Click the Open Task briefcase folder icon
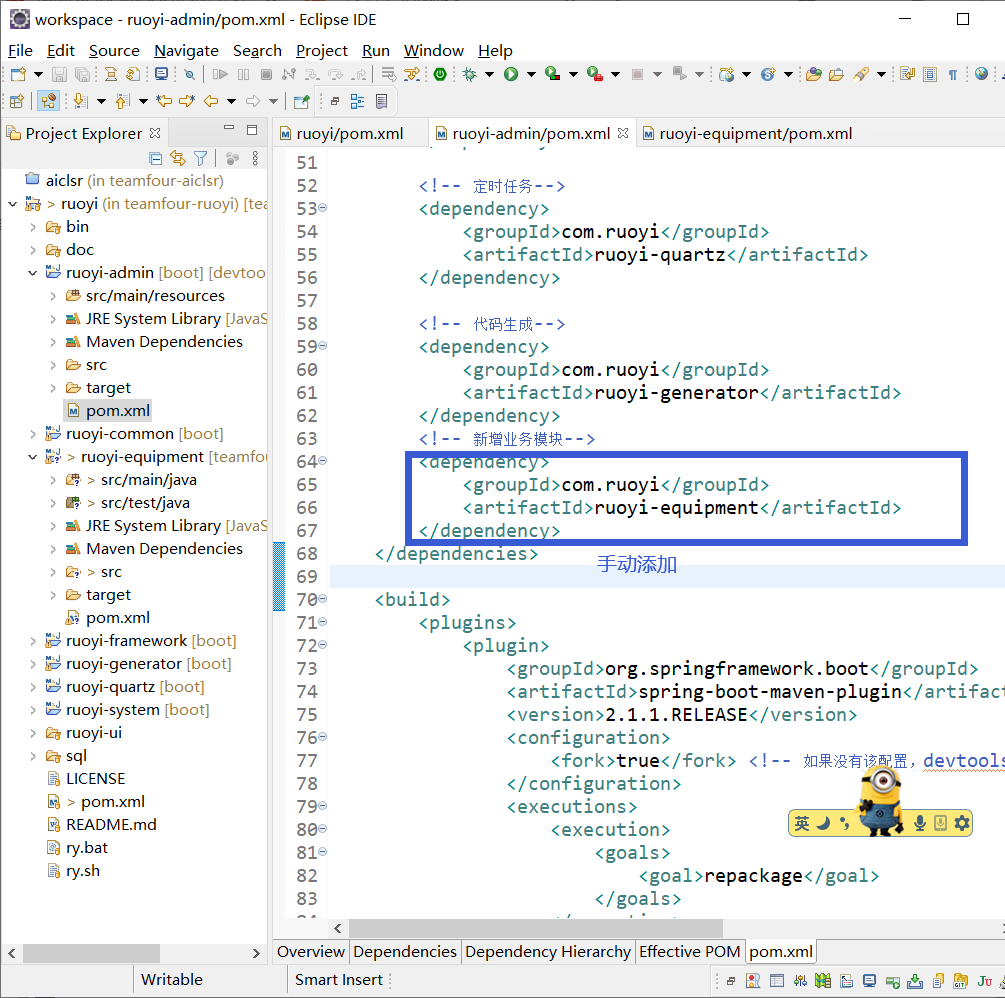The image size is (1005, 998). coord(836,74)
